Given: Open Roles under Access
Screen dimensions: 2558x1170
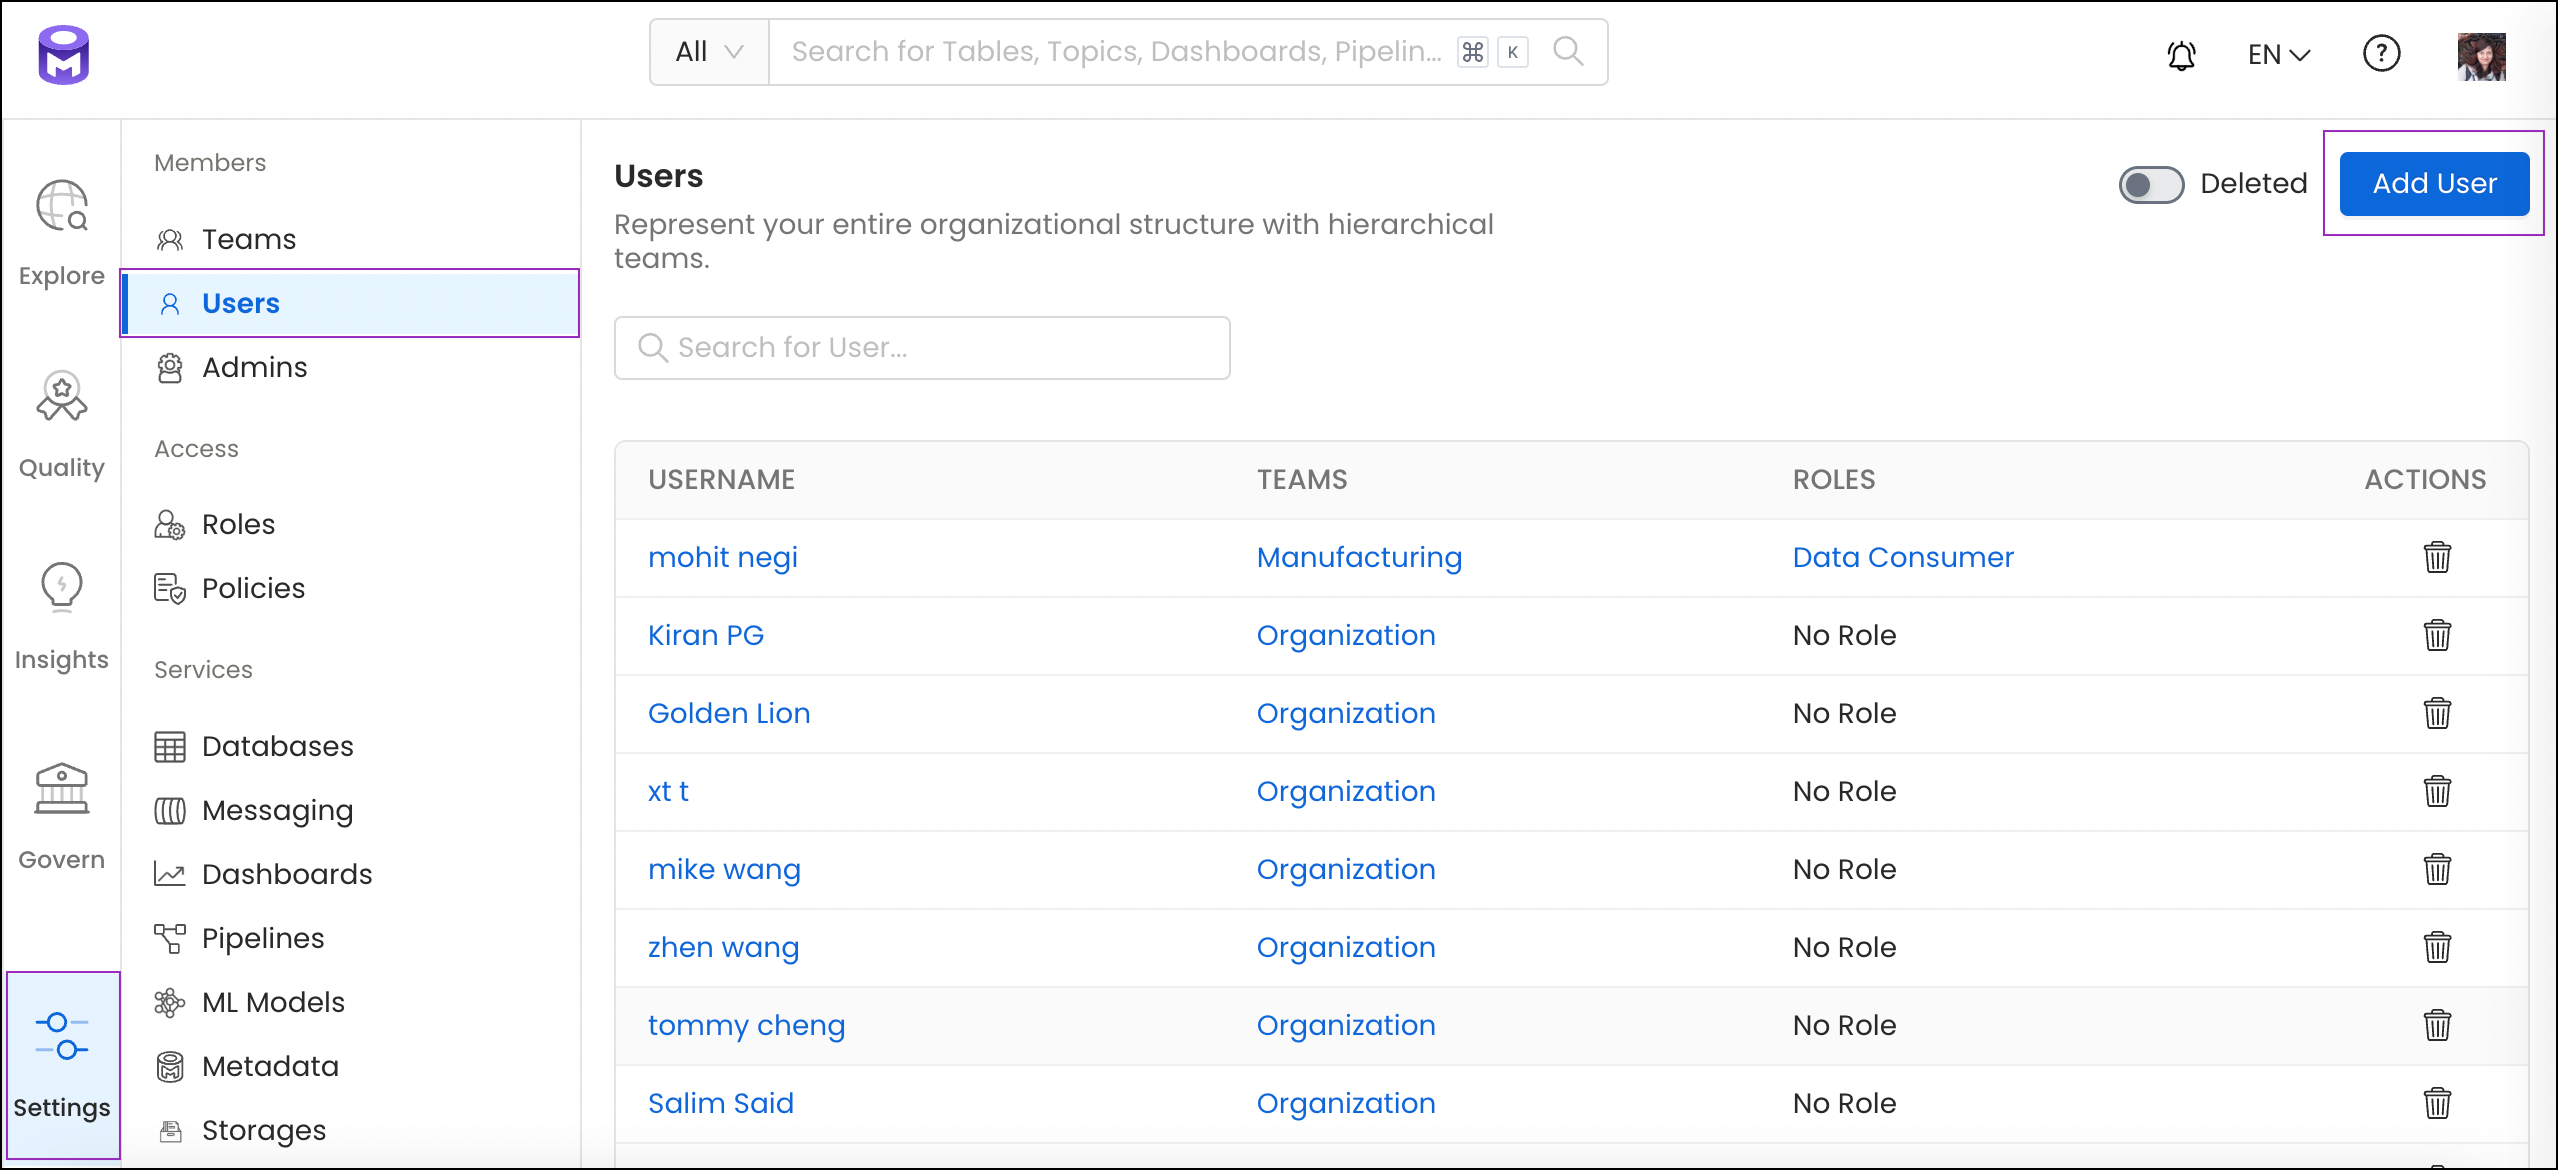Looking at the screenshot, I should (x=350, y=524).
